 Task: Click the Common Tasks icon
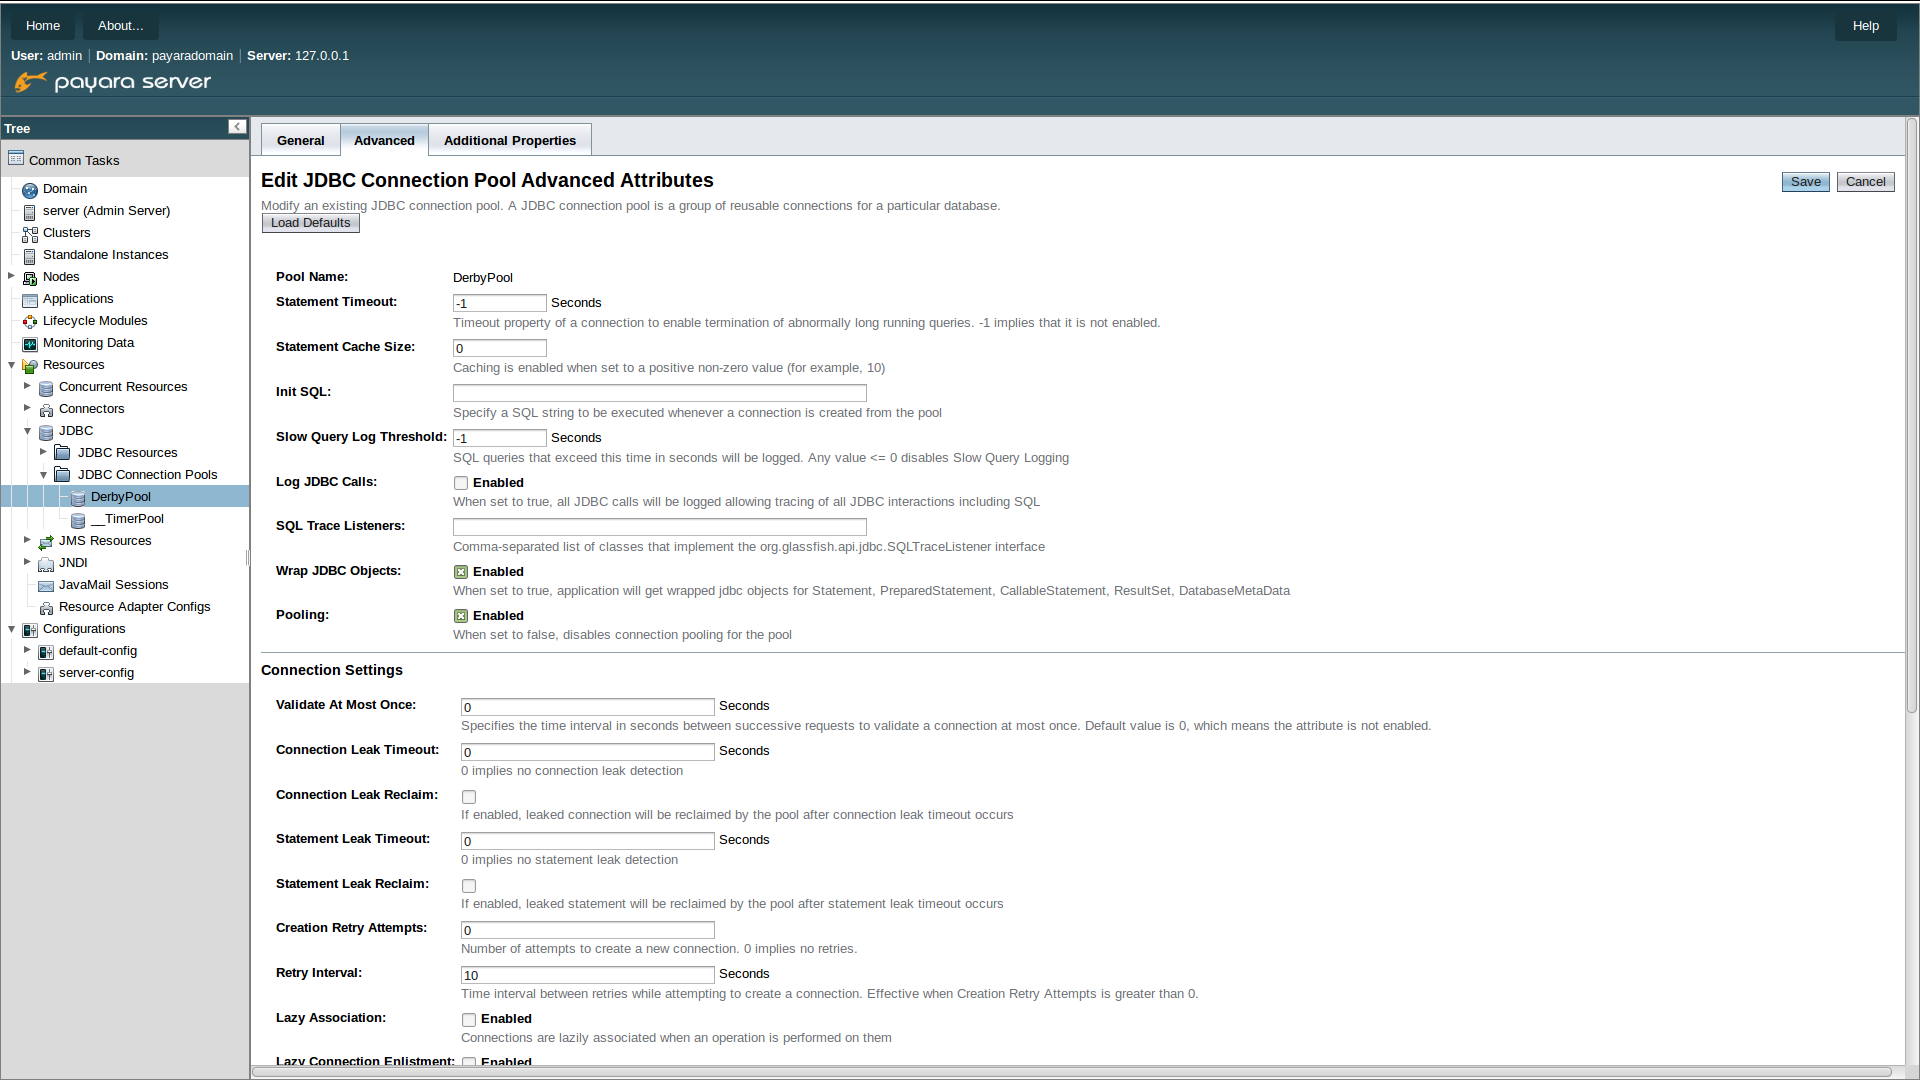click(x=15, y=158)
